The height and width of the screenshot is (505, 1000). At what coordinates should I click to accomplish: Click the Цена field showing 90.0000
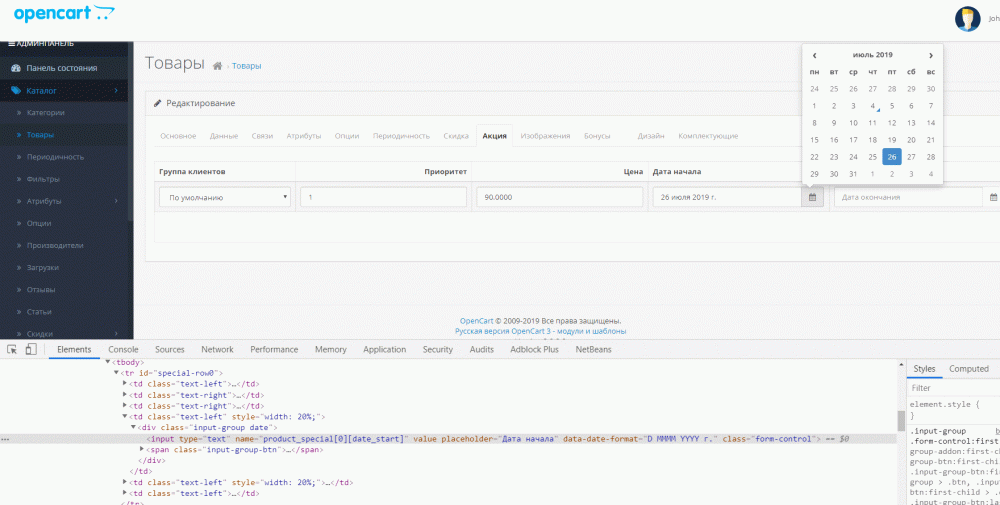[559, 198]
